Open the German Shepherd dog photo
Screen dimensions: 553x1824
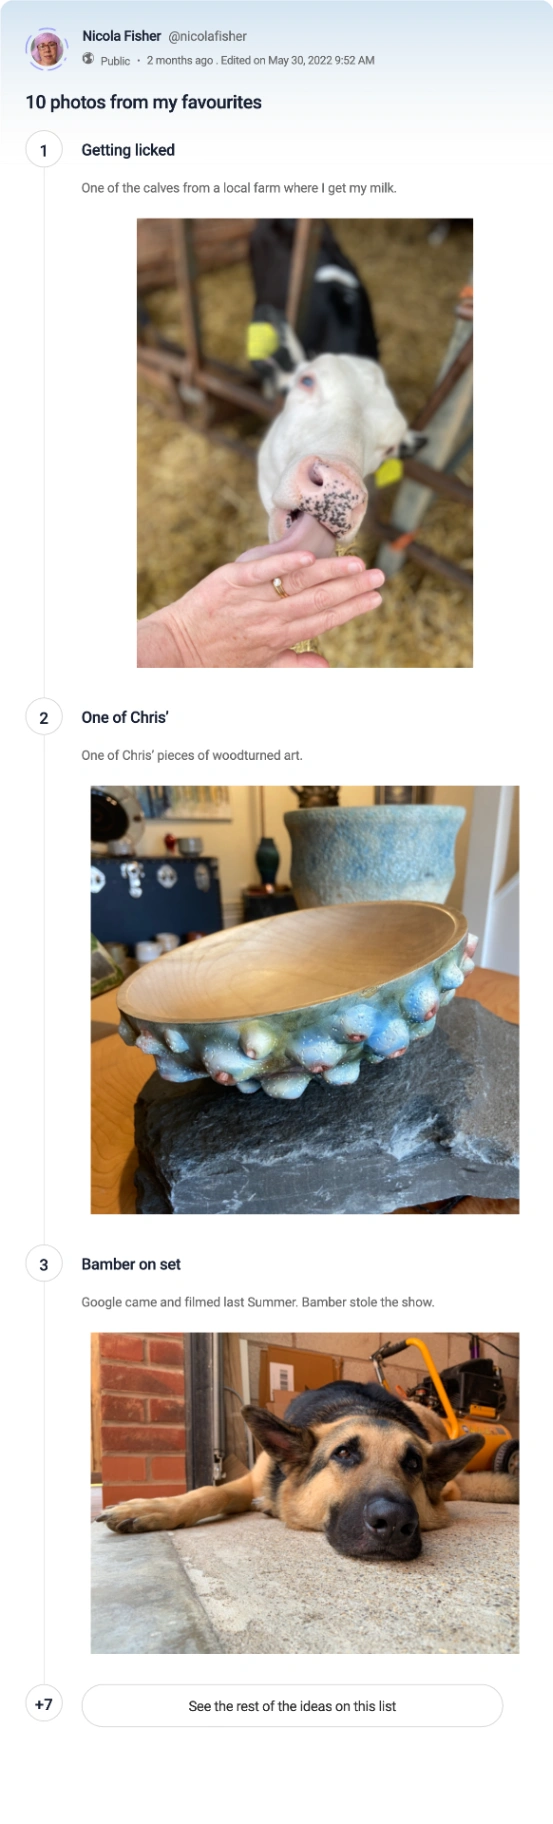[x=305, y=1493]
